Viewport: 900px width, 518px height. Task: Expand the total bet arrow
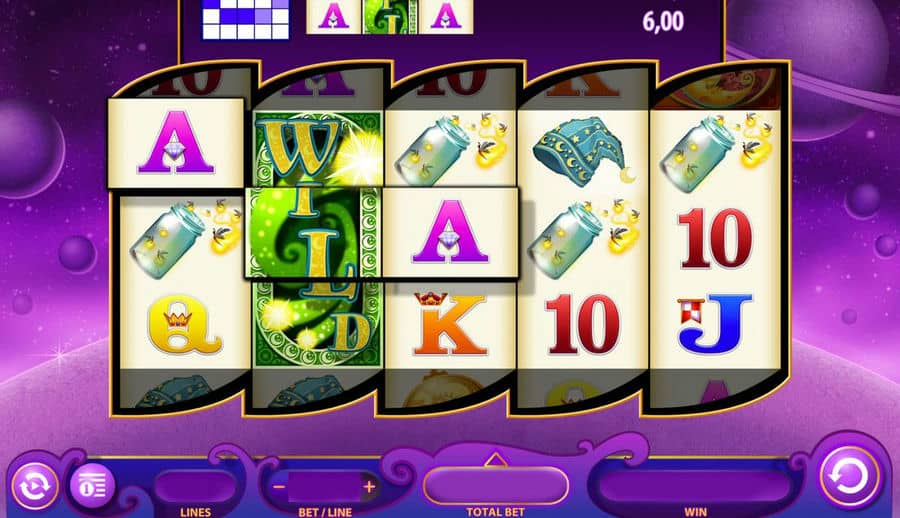click(495, 459)
